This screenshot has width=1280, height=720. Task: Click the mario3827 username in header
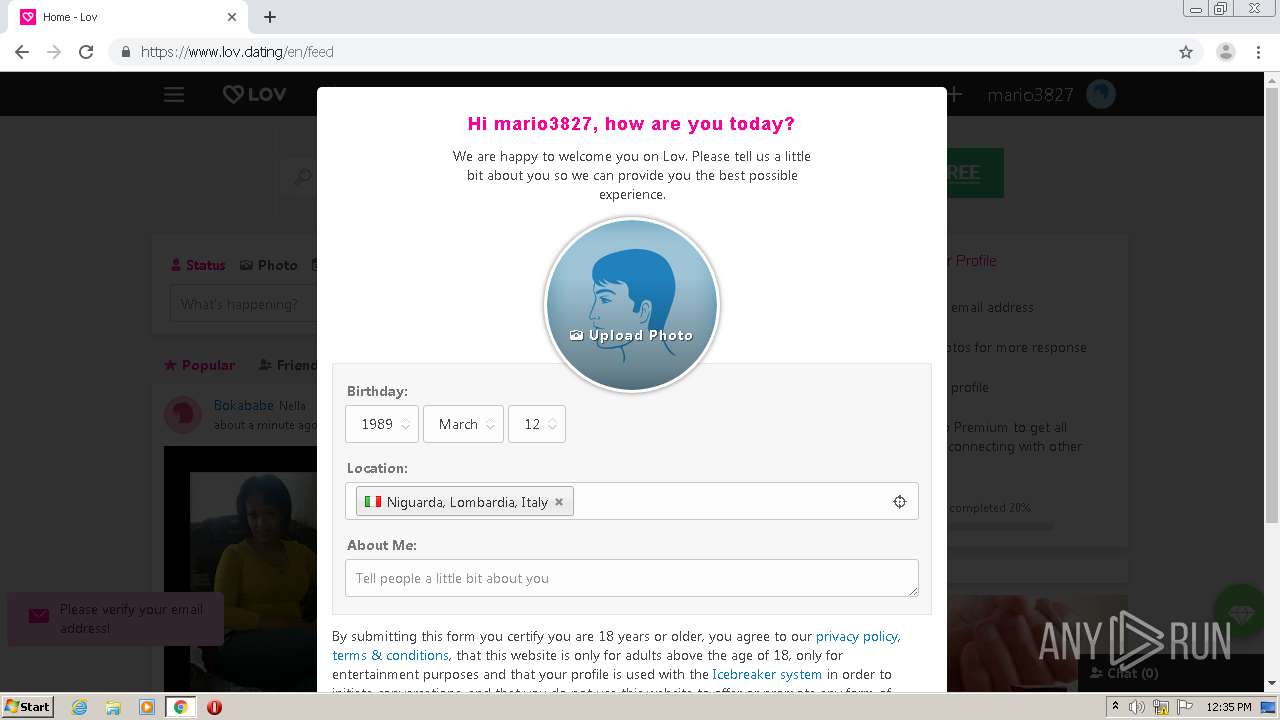[x=1030, y=95]
